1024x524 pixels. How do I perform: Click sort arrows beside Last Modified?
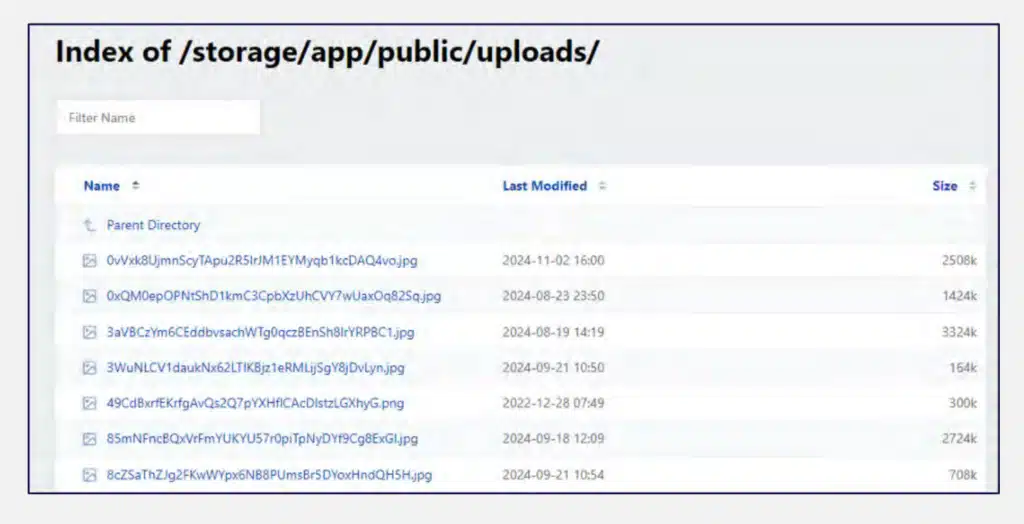pyautogui.click(x=602, y=186)
